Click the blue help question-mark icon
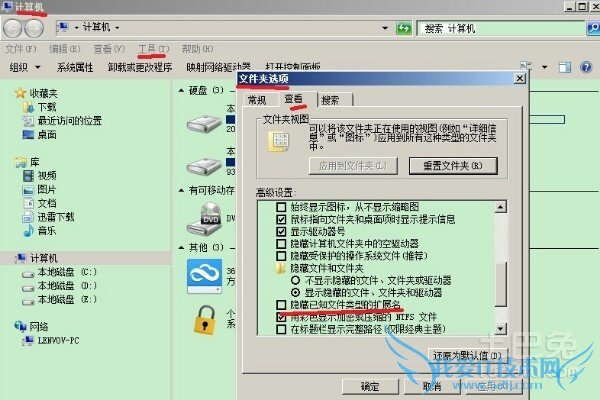Screen dimensions: 600x400 point(586,67)
